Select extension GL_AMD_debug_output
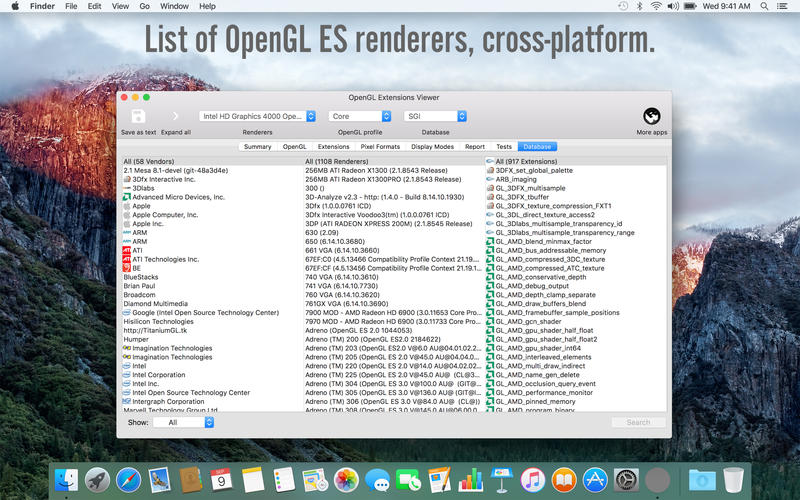800x500 pixels. tap(576, 286)
